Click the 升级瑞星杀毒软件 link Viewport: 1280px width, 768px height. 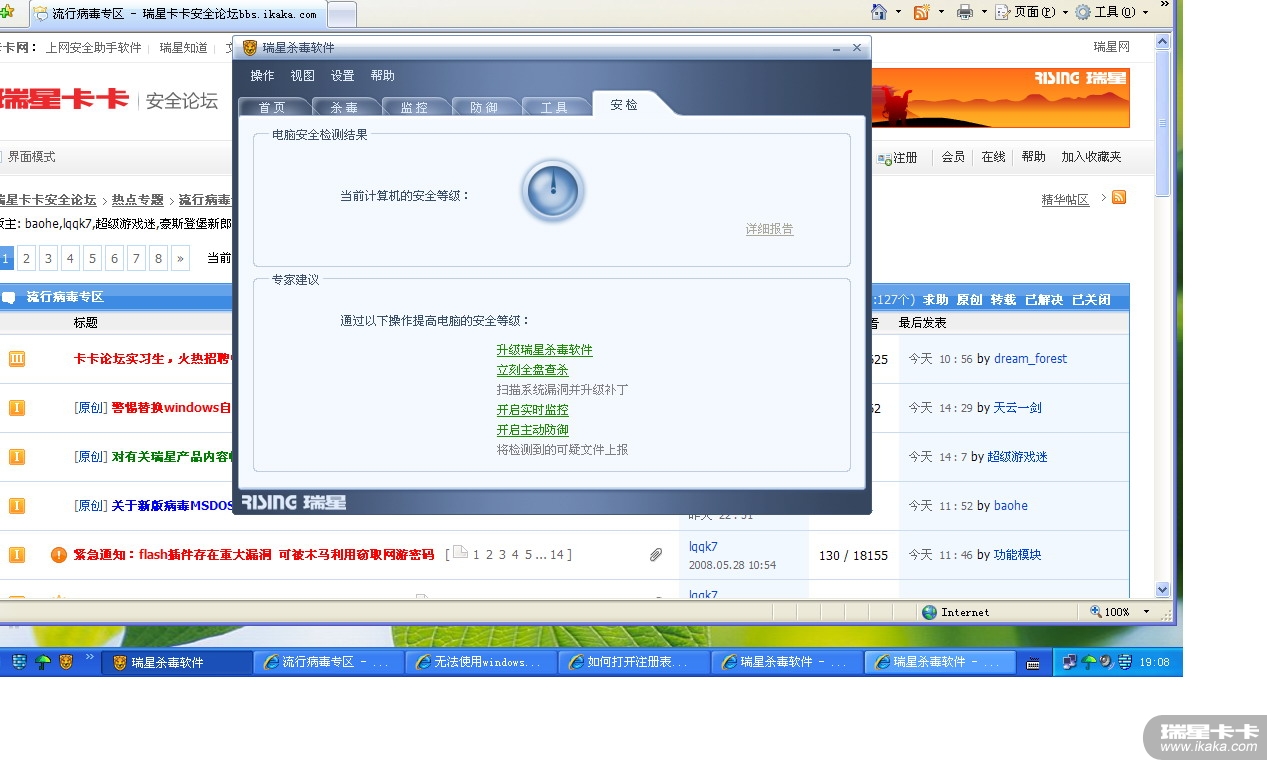tap(544, 350)
